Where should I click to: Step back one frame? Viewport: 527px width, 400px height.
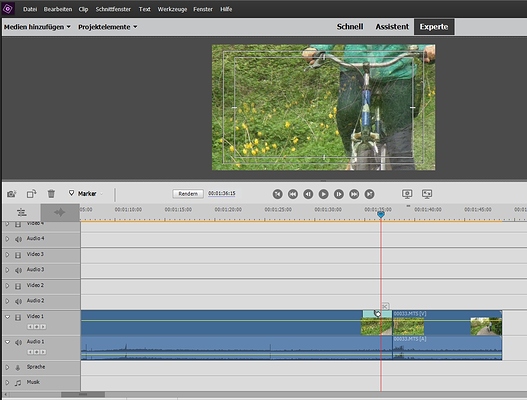[308, 194]
